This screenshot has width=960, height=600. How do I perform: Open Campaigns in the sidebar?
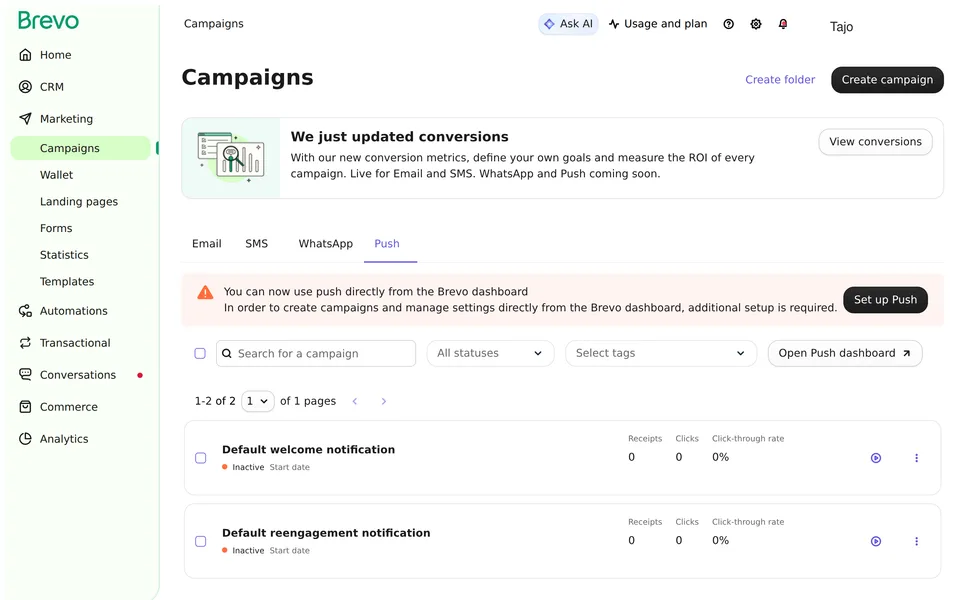[80, 148]
